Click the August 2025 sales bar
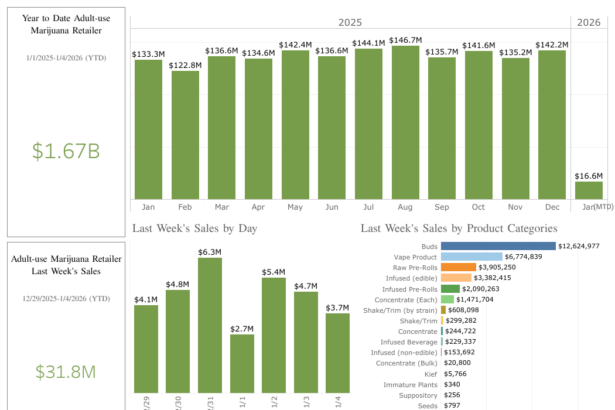Screen dimensions: 615x410 405,120
